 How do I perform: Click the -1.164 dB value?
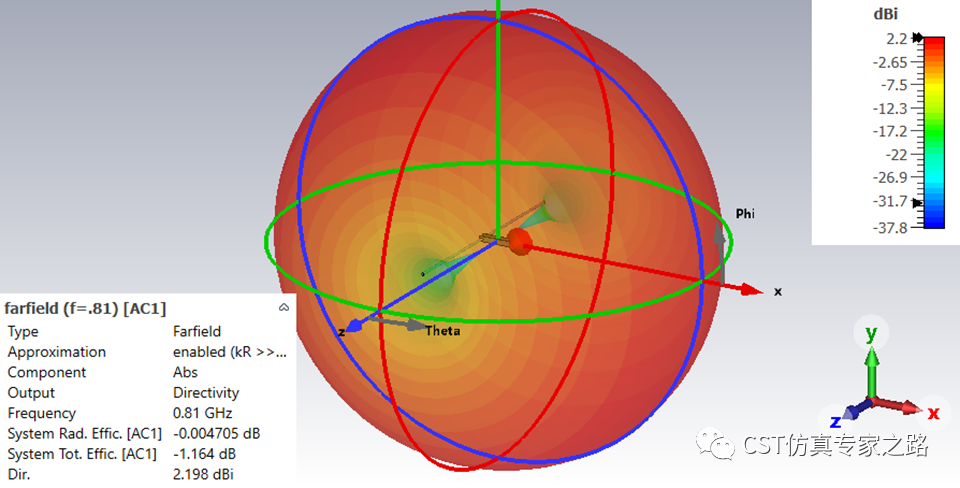pos(204,454)
